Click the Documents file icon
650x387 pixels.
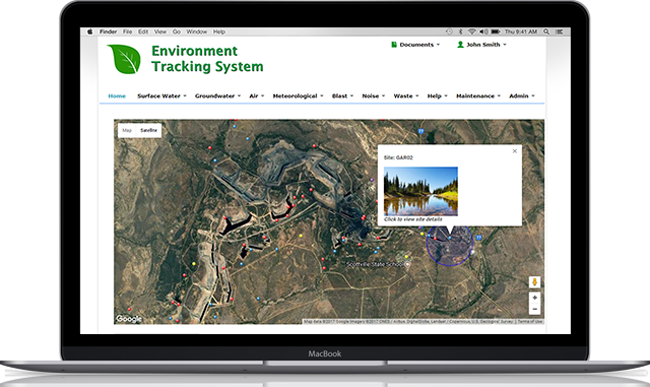(394, 44)
